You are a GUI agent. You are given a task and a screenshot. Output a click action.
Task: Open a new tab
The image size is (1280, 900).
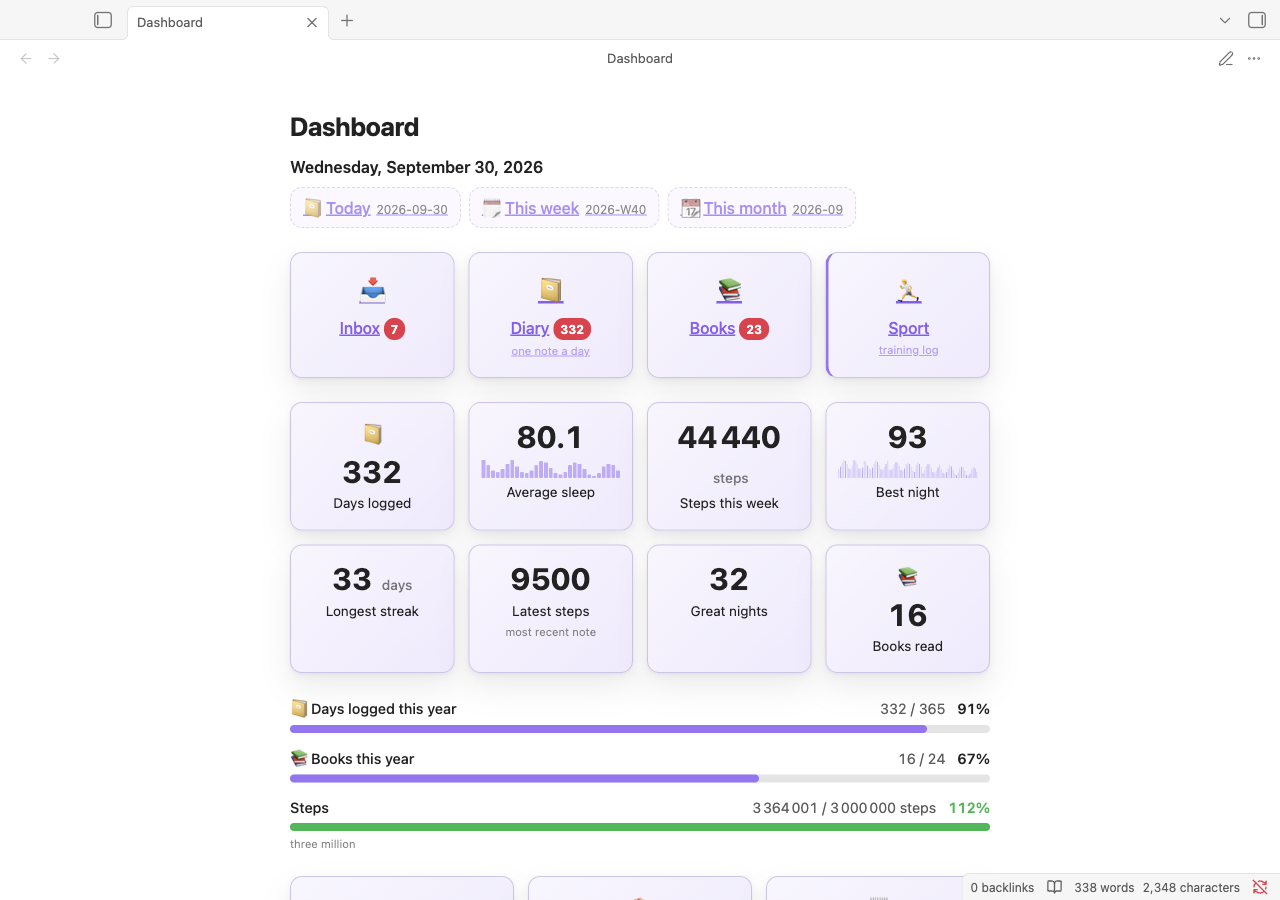347,20
